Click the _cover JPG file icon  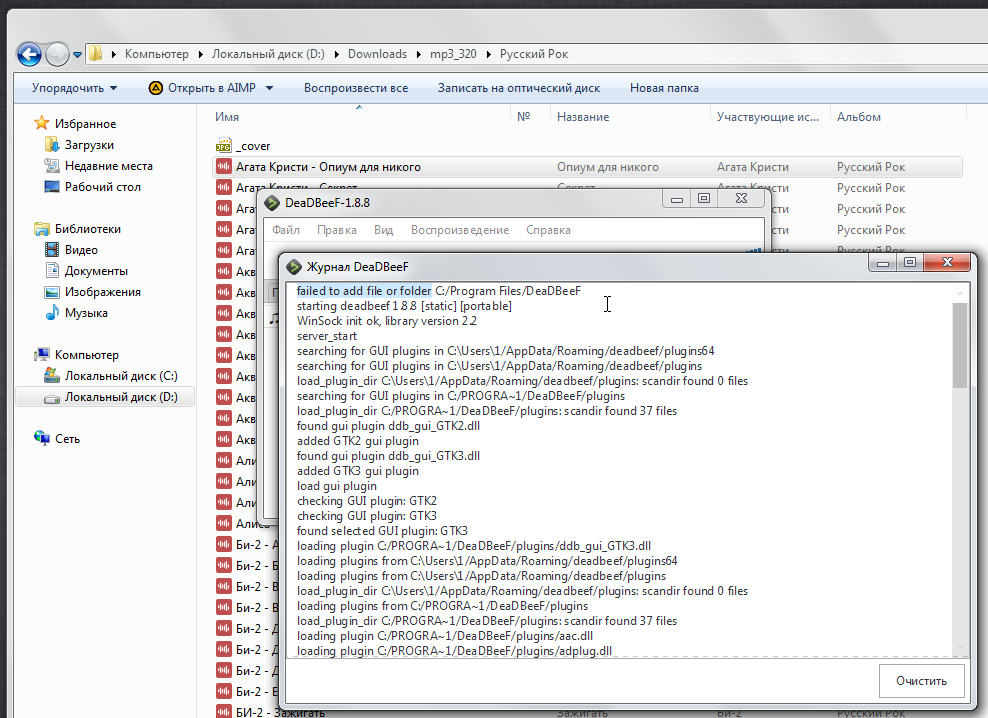[x=225, y=144]
